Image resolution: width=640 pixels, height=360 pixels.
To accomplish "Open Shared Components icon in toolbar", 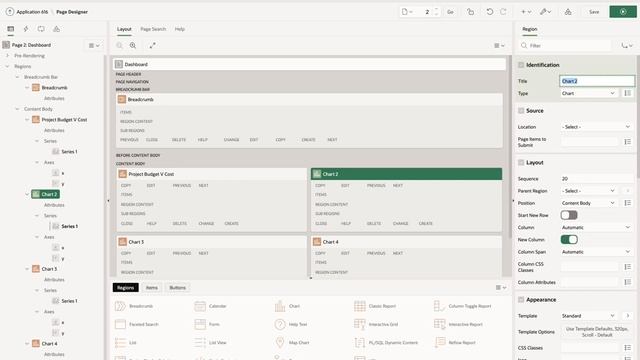I will (x=568, y=12).
